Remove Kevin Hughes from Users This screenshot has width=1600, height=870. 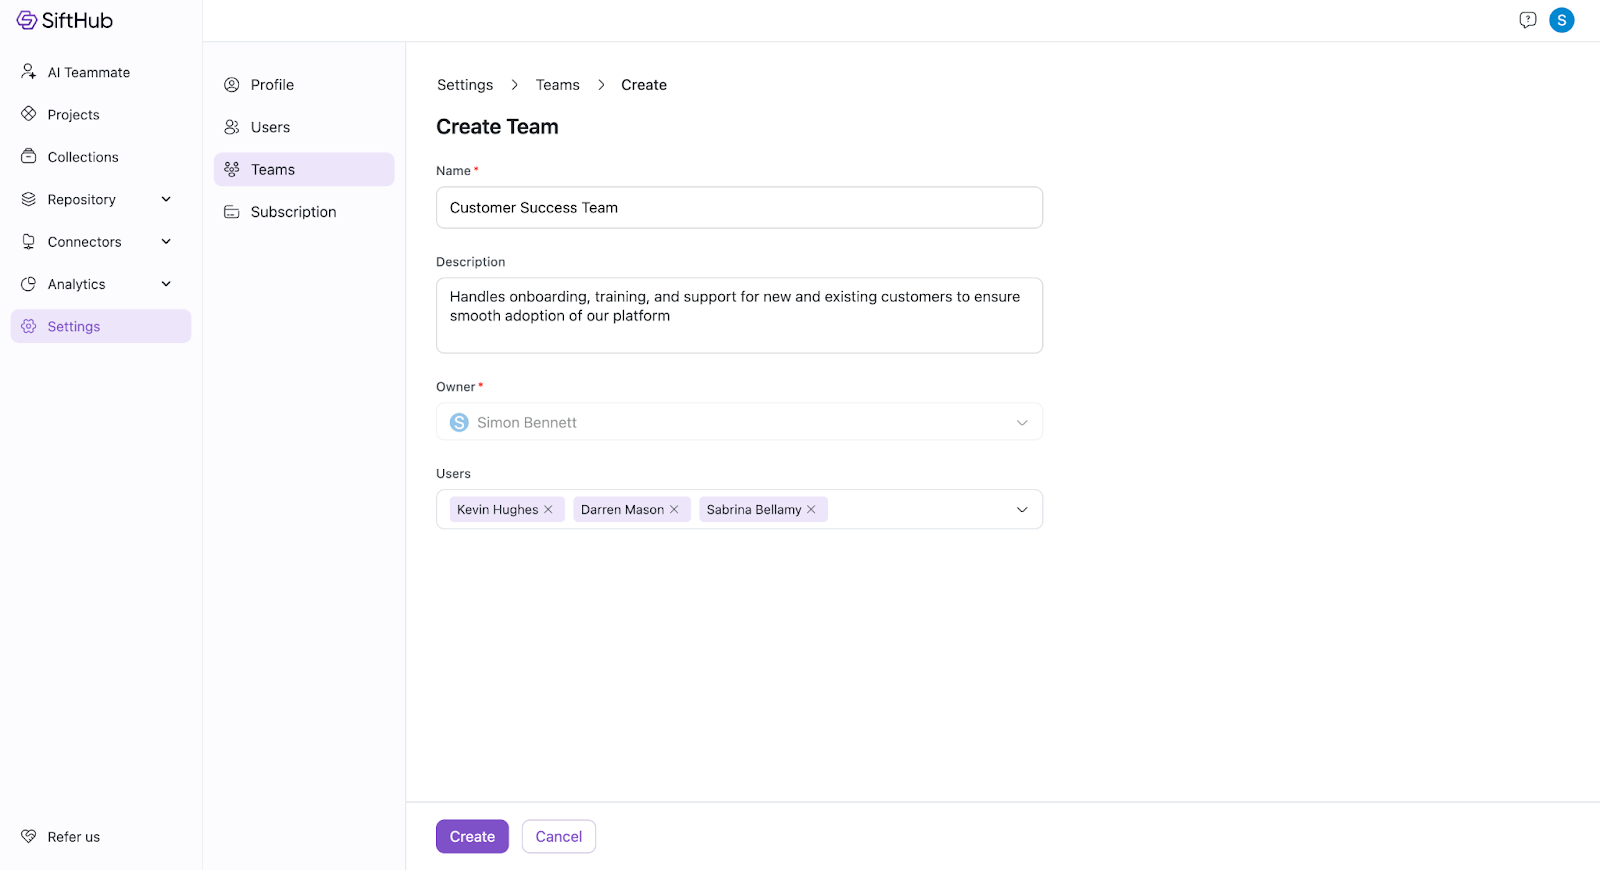(x=548, y=510)
